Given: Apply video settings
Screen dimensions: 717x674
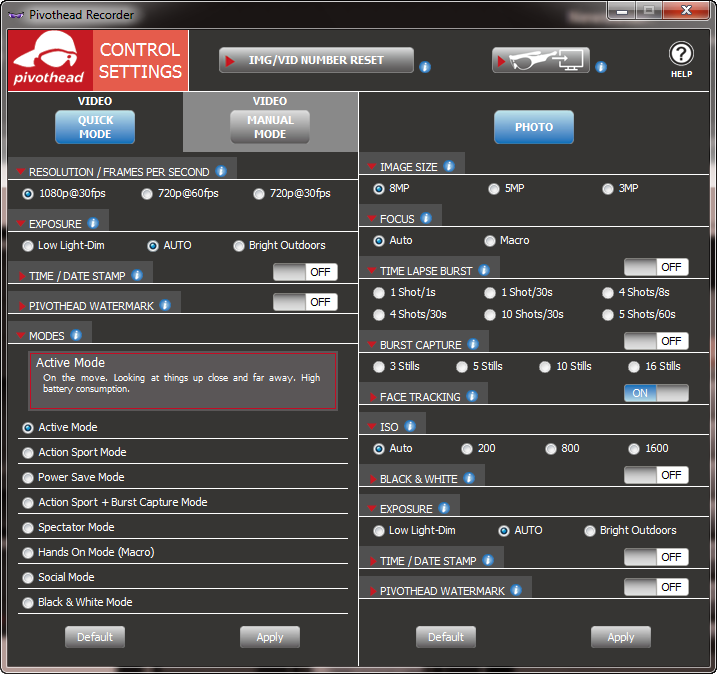Looking at the screenshot, I should (x=270, y=637).
